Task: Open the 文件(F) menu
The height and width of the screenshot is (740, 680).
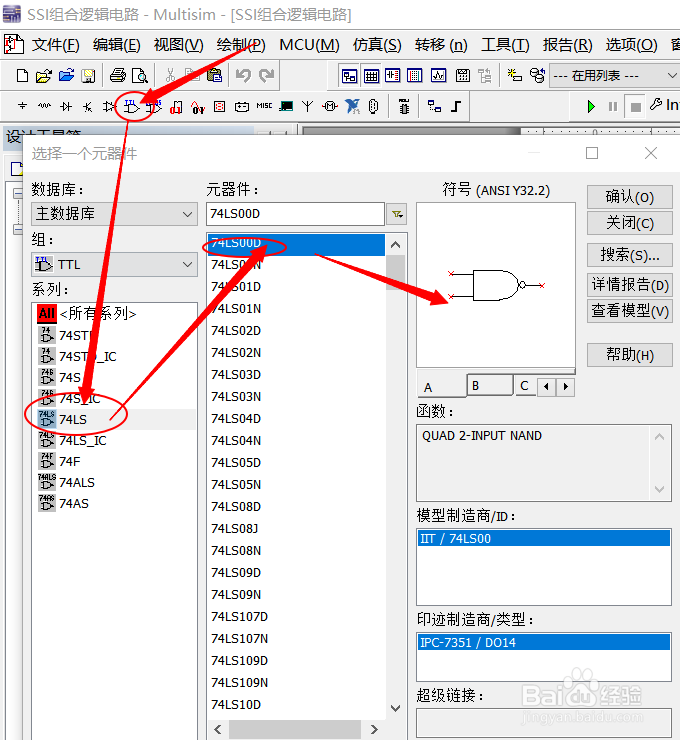Action: 55,45
